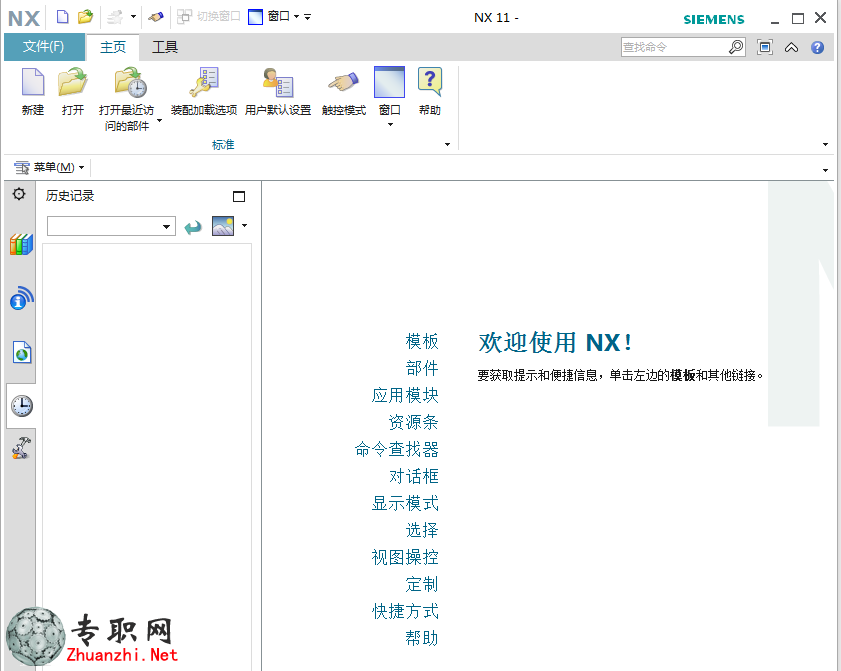Screen dimensions: 841x671
Task: Click the Parts (部件) link
Action: 422,368
